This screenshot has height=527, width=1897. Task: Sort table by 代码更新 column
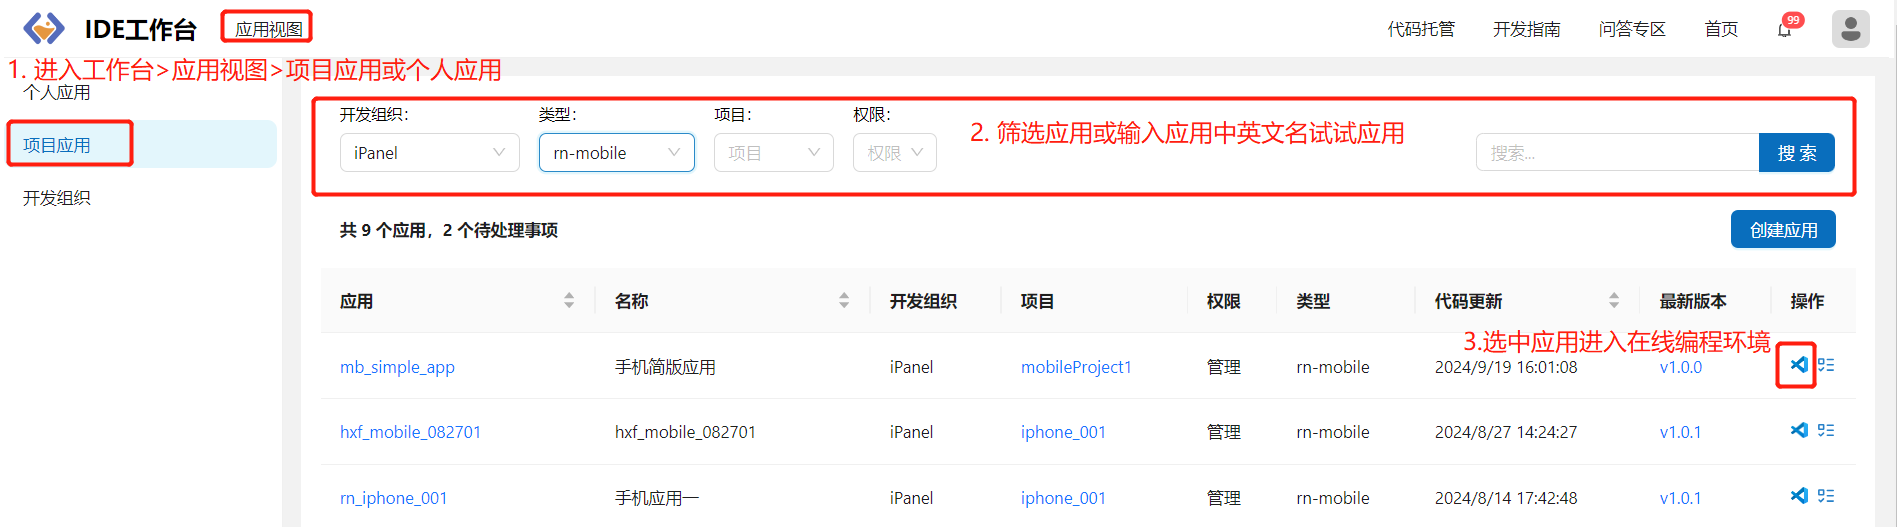click(1613, 301)
